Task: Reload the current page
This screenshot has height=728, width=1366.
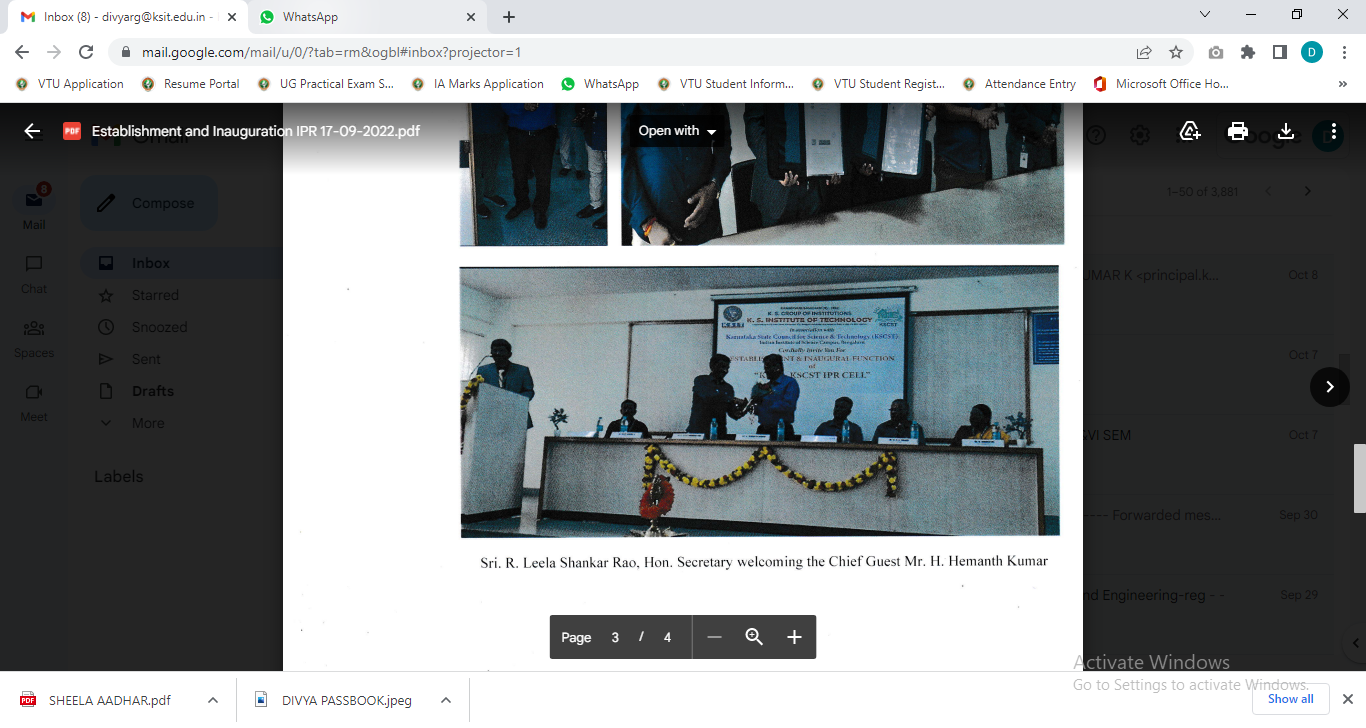Action: tap(86, 52)
